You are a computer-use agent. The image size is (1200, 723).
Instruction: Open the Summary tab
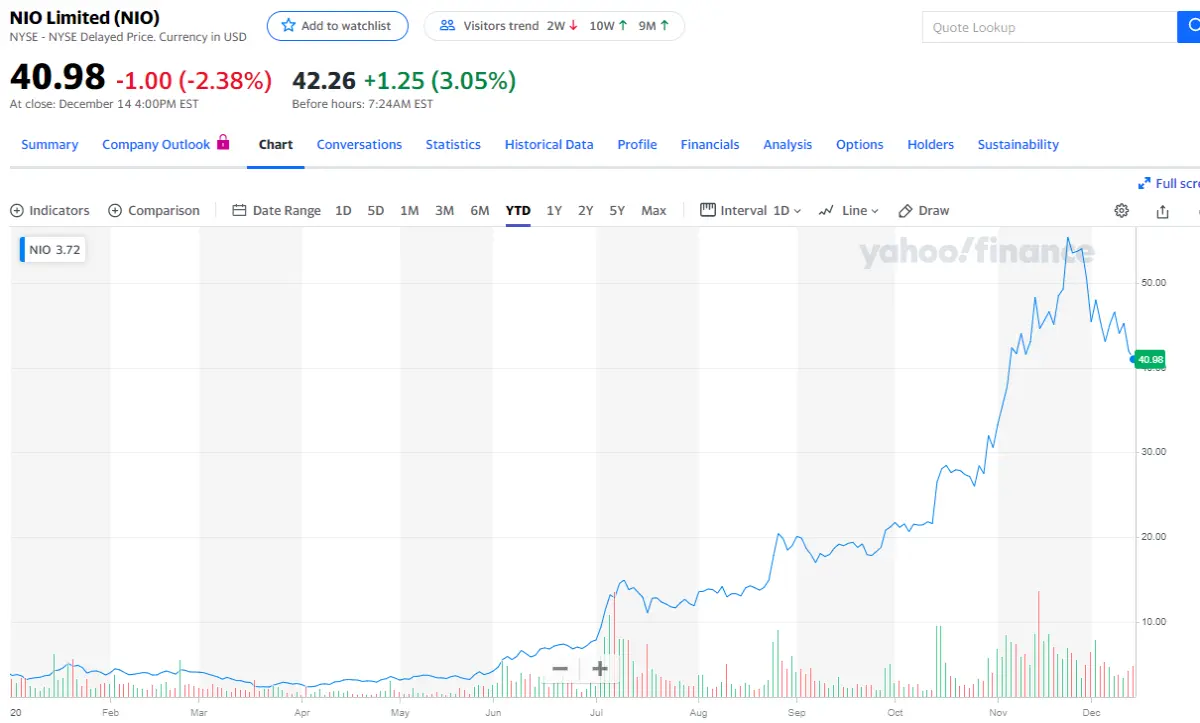coord(50,145)
